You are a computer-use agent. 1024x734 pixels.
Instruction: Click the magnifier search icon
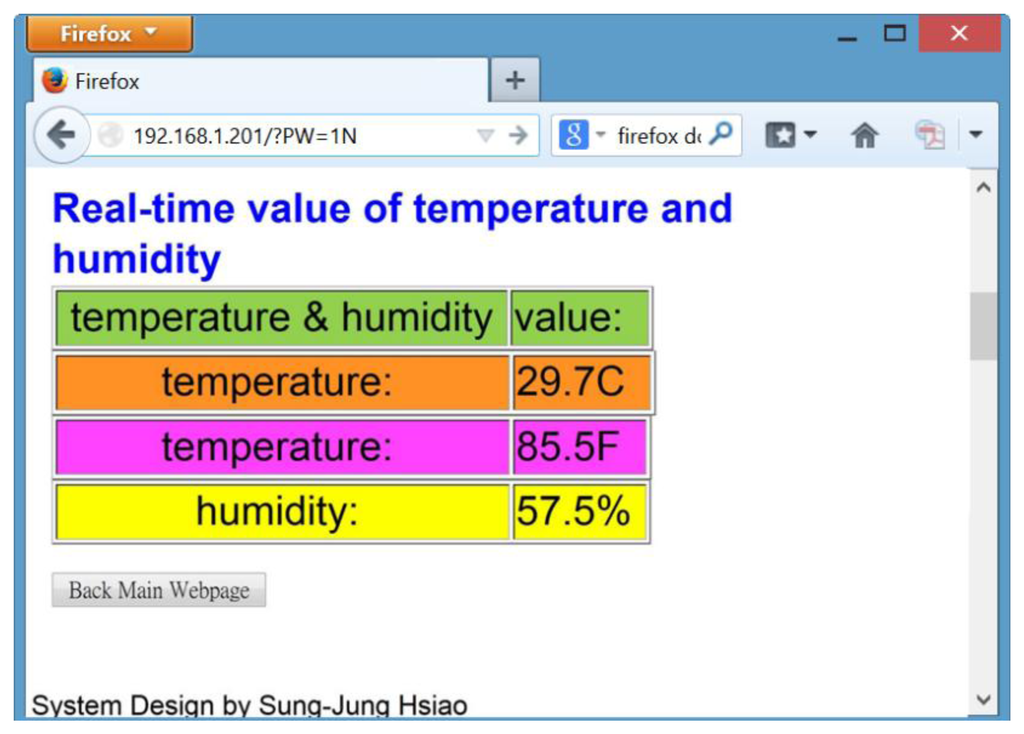(x=721, y=135)
